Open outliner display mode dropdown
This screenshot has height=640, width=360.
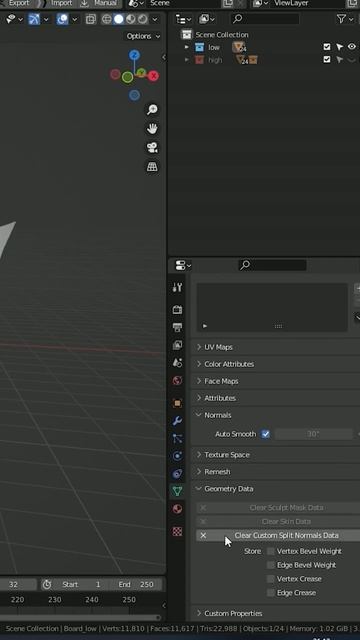coord(207,19)
